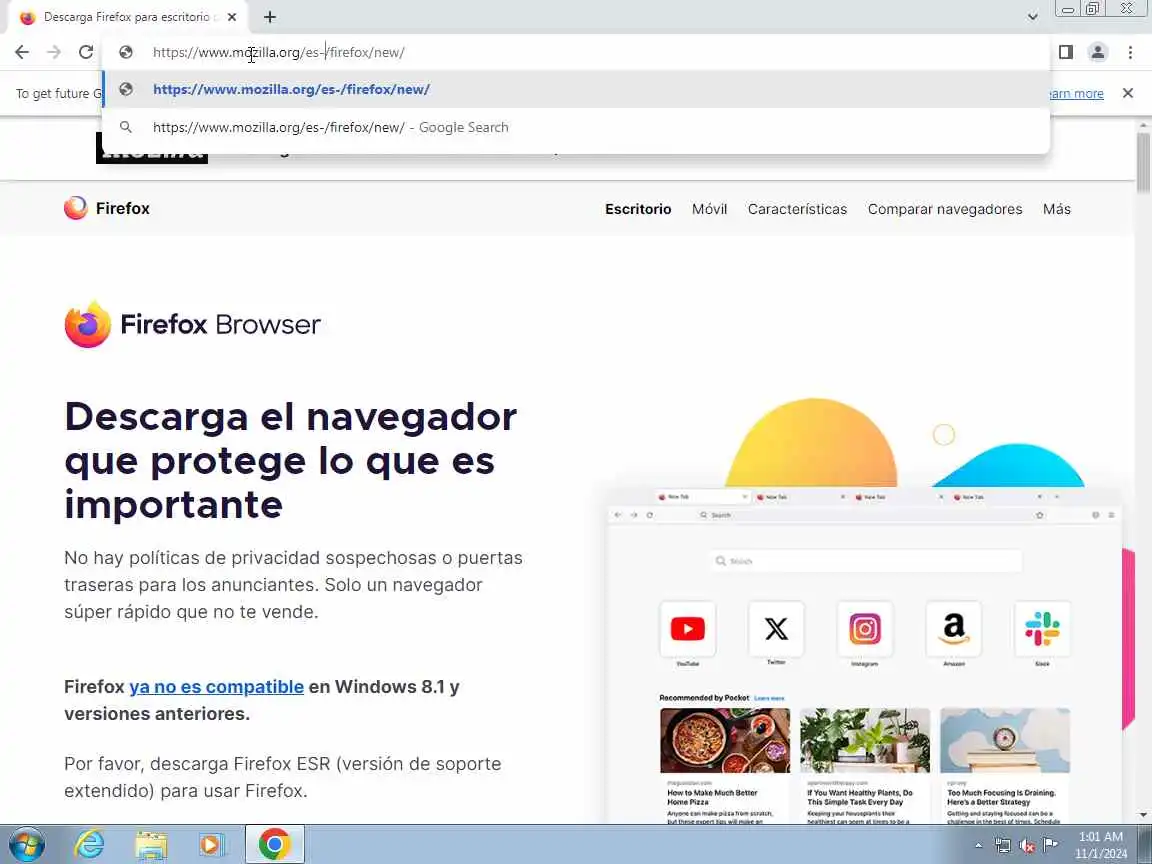Click the X Twitter shortcut tile
Viewport: 1152px width, 864px height.
pos(777,629)
